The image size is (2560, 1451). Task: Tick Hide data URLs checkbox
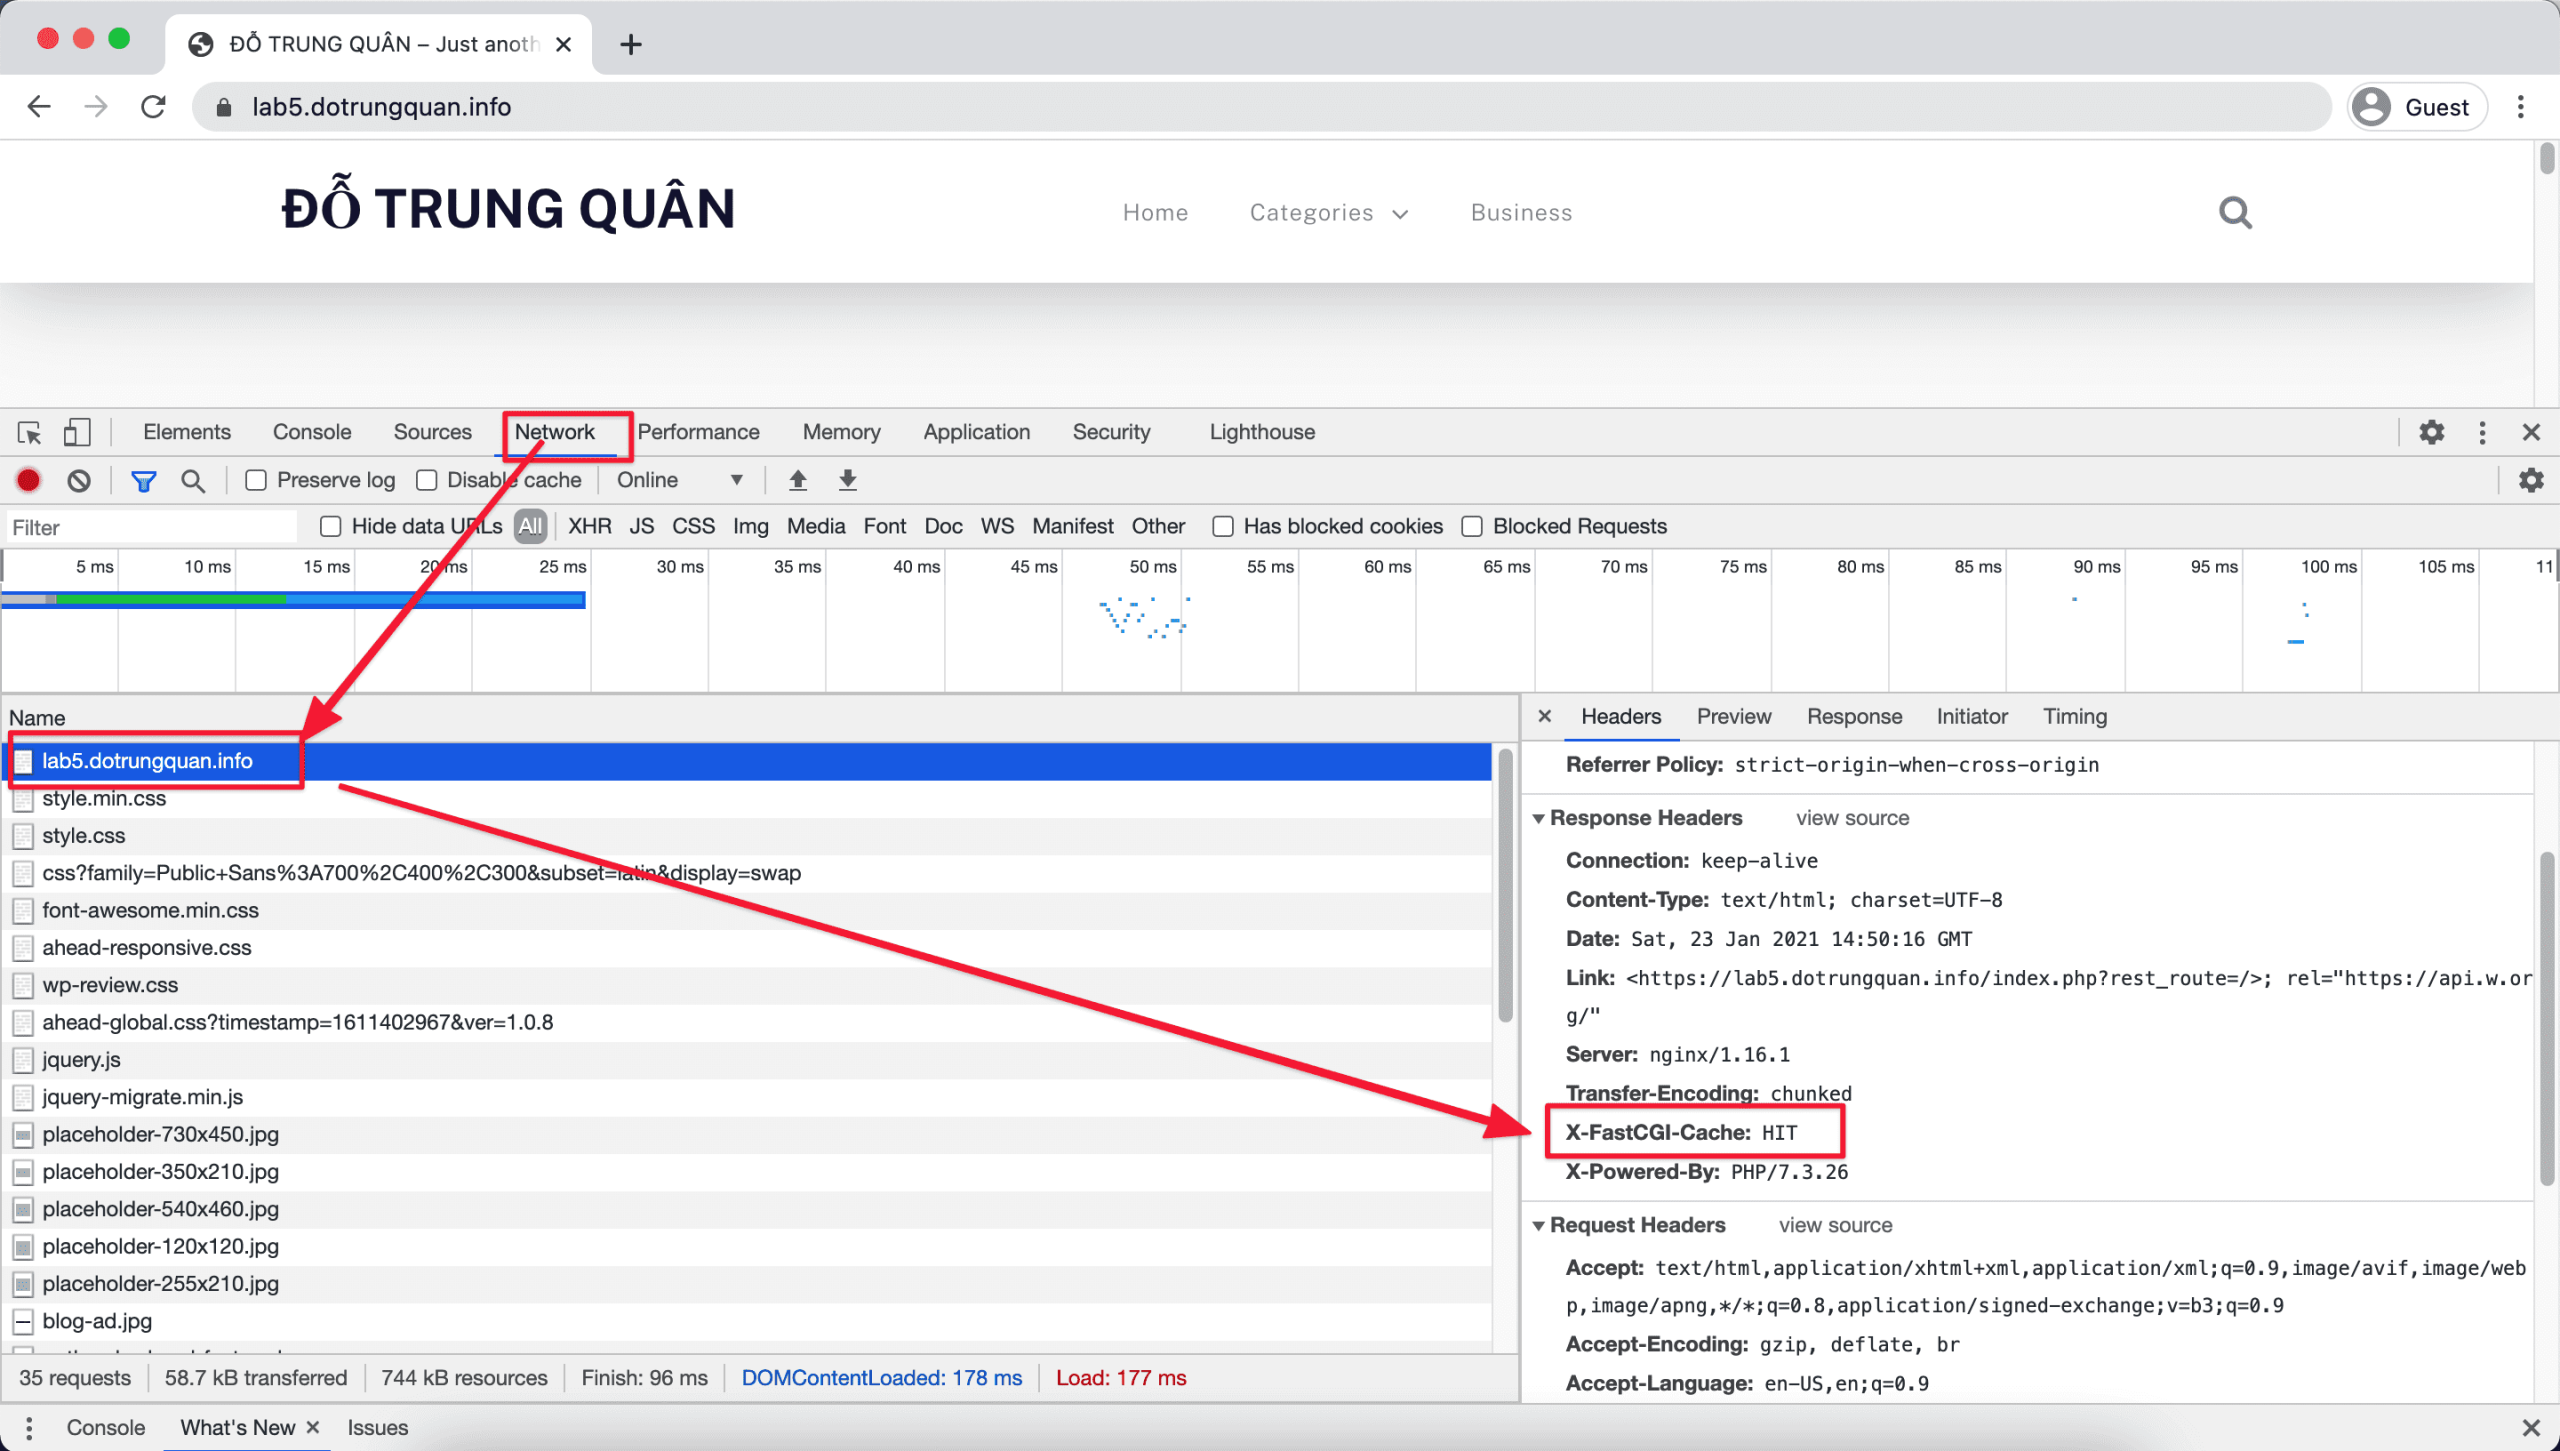[331, 527]
